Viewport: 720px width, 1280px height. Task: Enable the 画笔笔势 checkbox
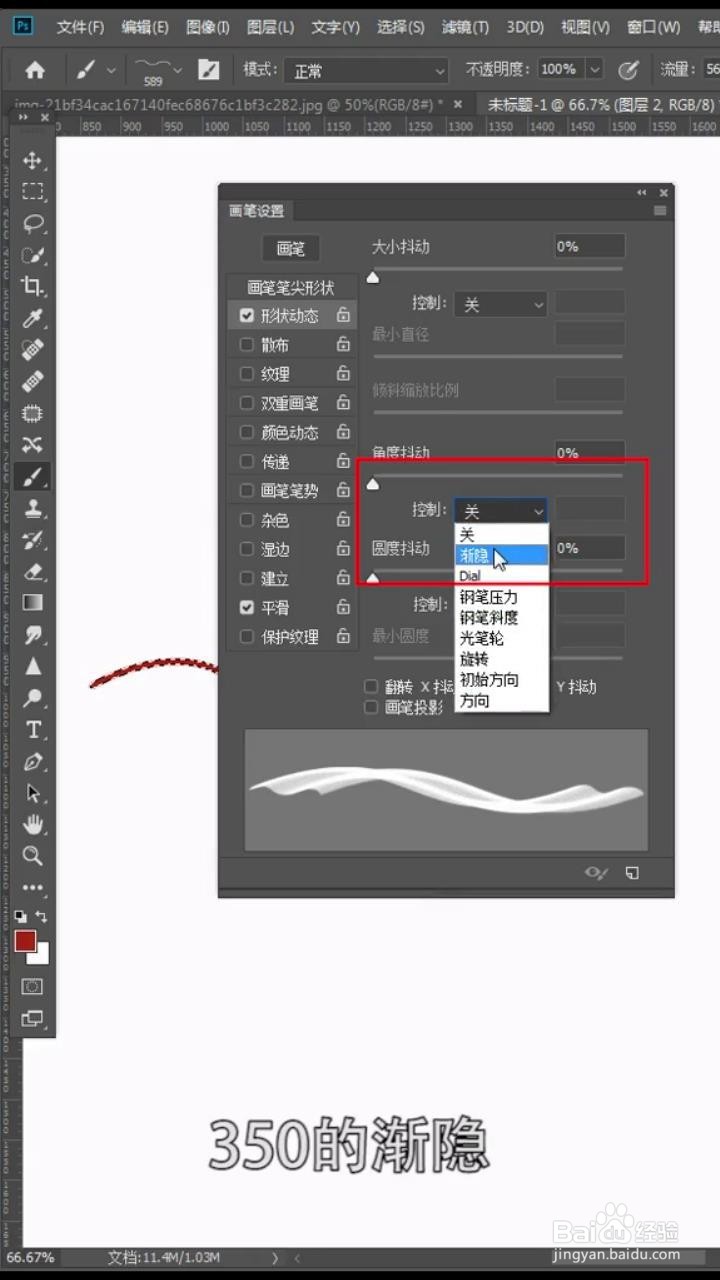coord(247,491)
